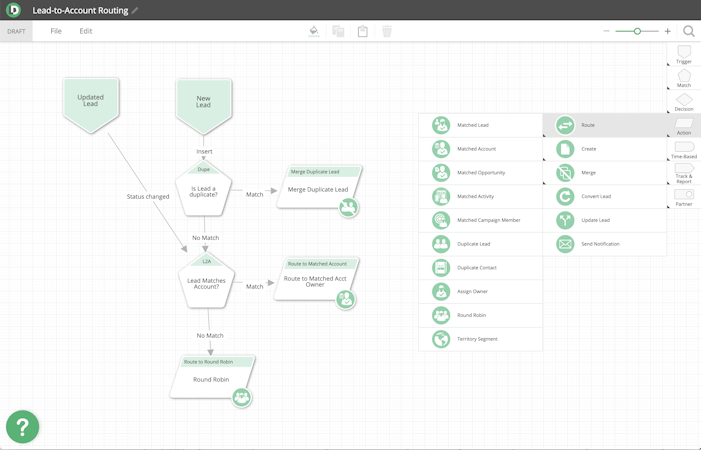Select Duplicate Contact route option

[x=481, y=268]
